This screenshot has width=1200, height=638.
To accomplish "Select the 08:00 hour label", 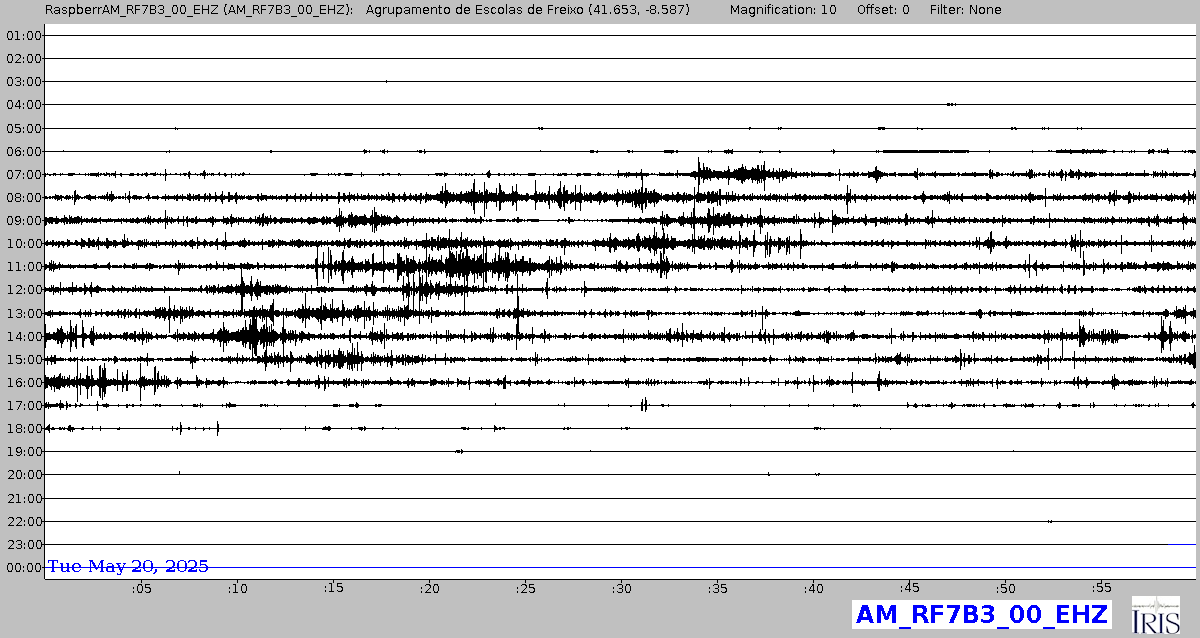I will (23, 197).
